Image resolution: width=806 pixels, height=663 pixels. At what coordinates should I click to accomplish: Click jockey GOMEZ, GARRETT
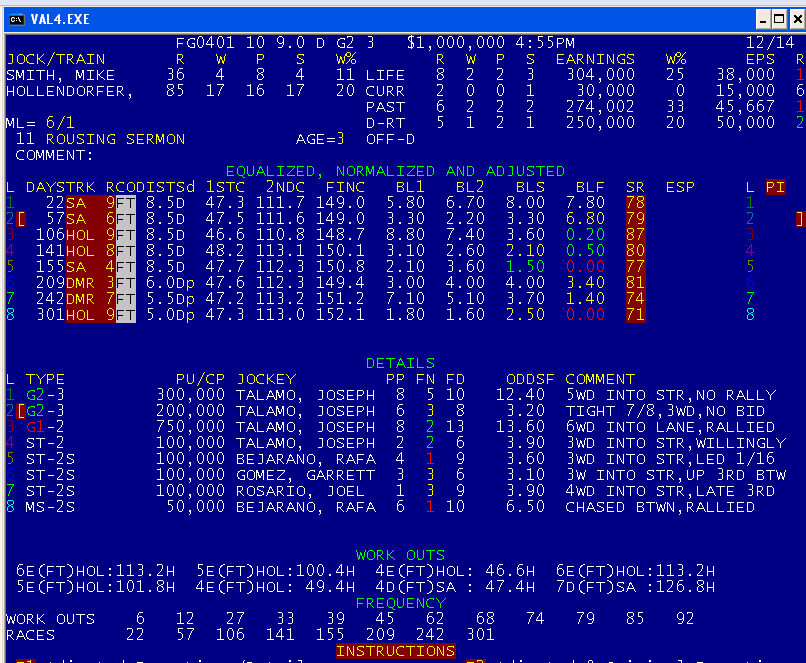click(305, 475)
